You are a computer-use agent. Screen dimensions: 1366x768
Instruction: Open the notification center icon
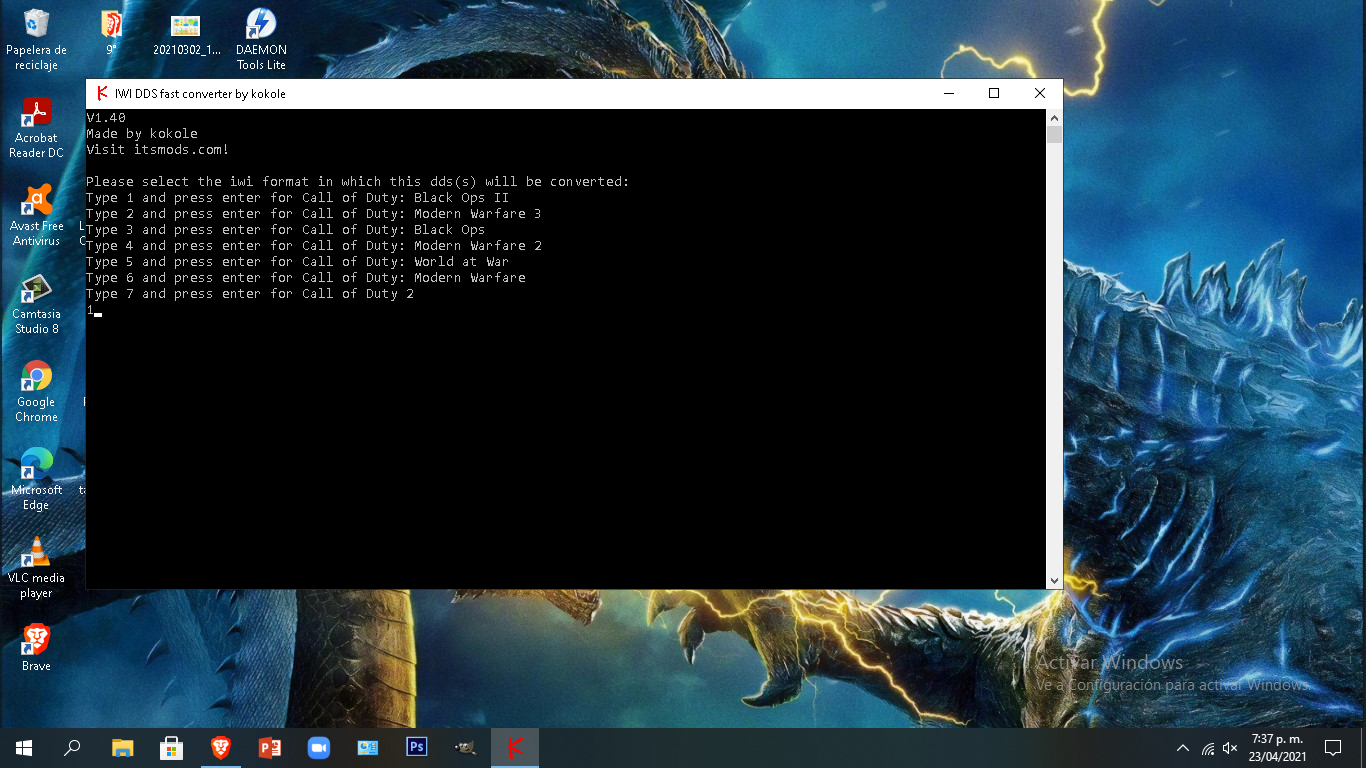point(1332,747)
